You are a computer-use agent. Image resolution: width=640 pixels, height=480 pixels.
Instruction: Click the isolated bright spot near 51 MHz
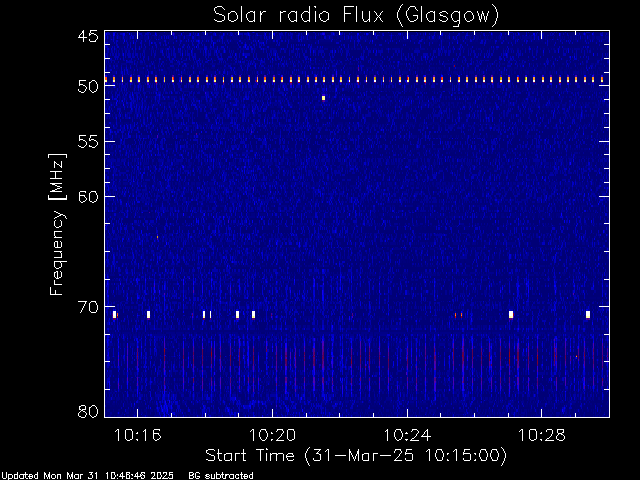click(323, 98)
